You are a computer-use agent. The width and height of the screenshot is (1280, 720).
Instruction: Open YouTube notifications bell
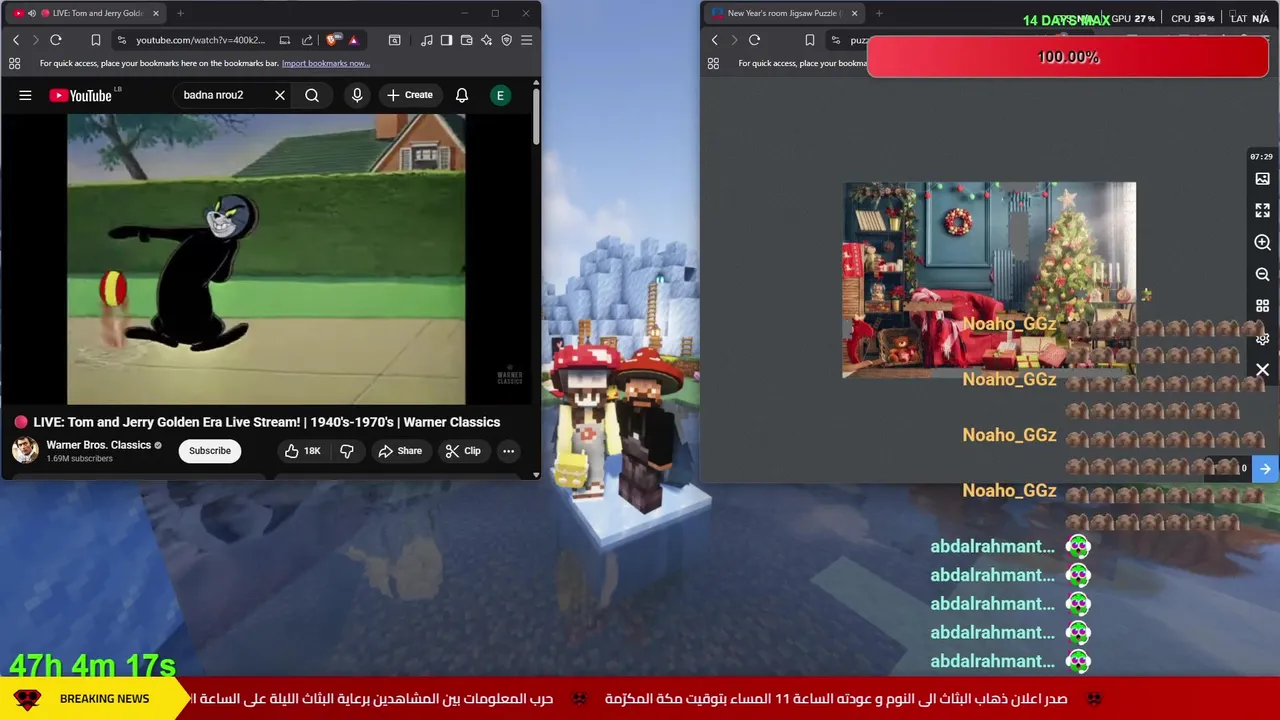pyautogui.click(x=462, y=95)
